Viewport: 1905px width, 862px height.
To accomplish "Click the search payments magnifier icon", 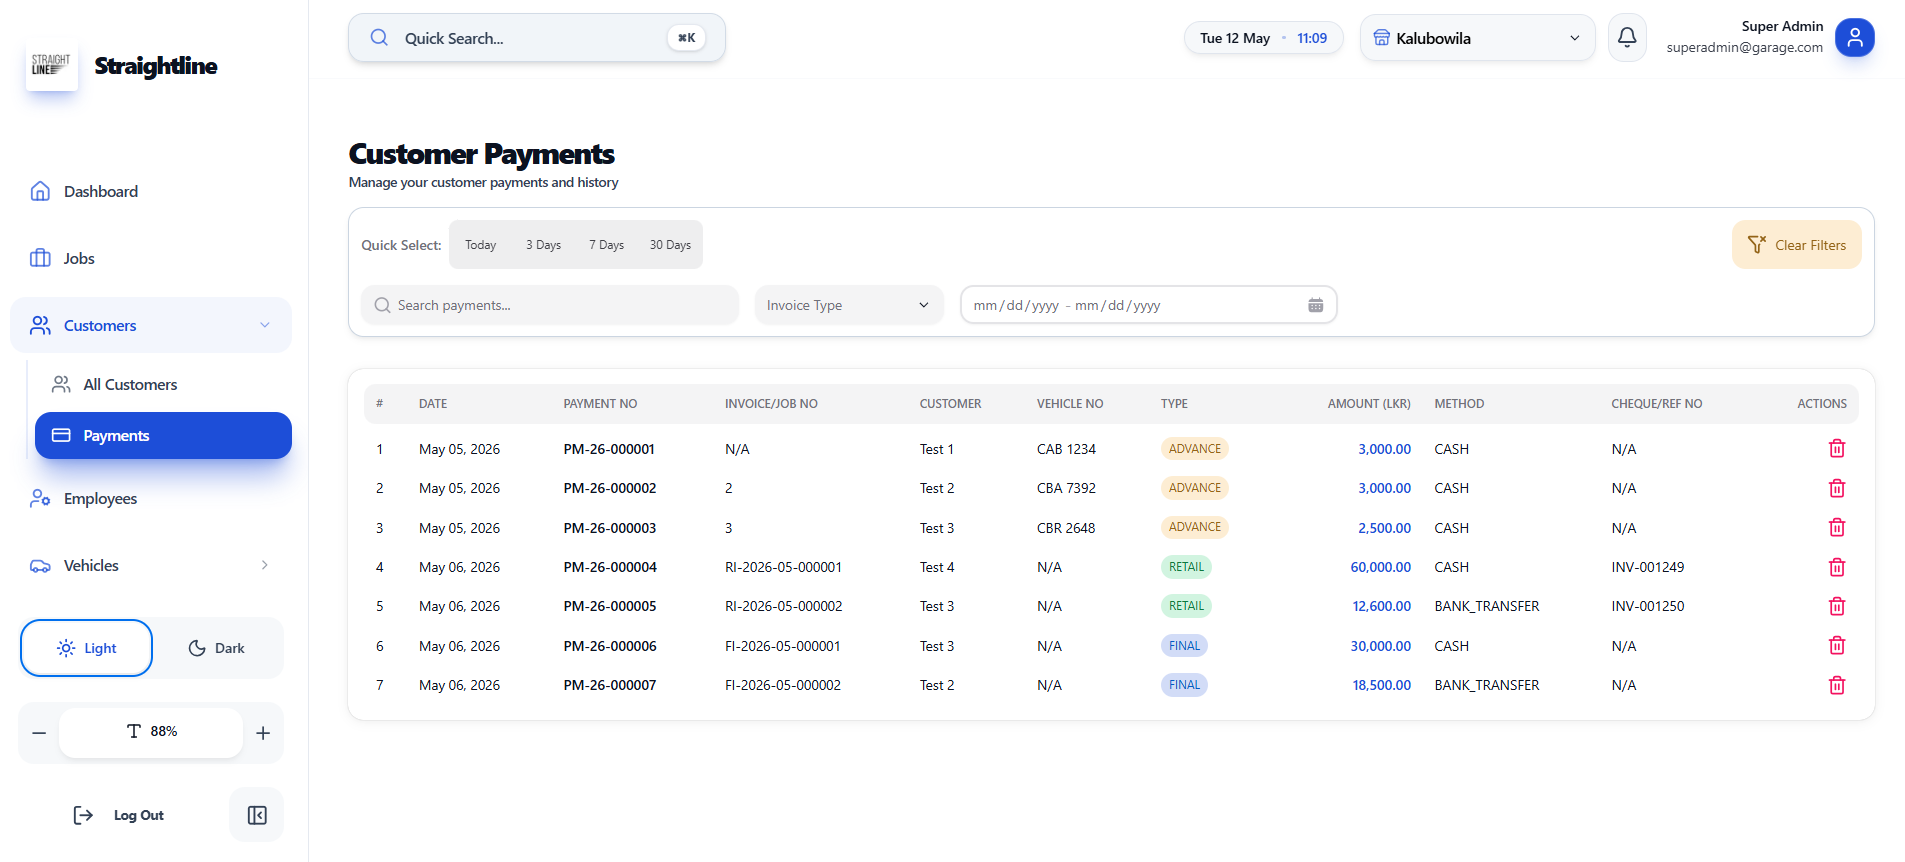I will [382, 305].
